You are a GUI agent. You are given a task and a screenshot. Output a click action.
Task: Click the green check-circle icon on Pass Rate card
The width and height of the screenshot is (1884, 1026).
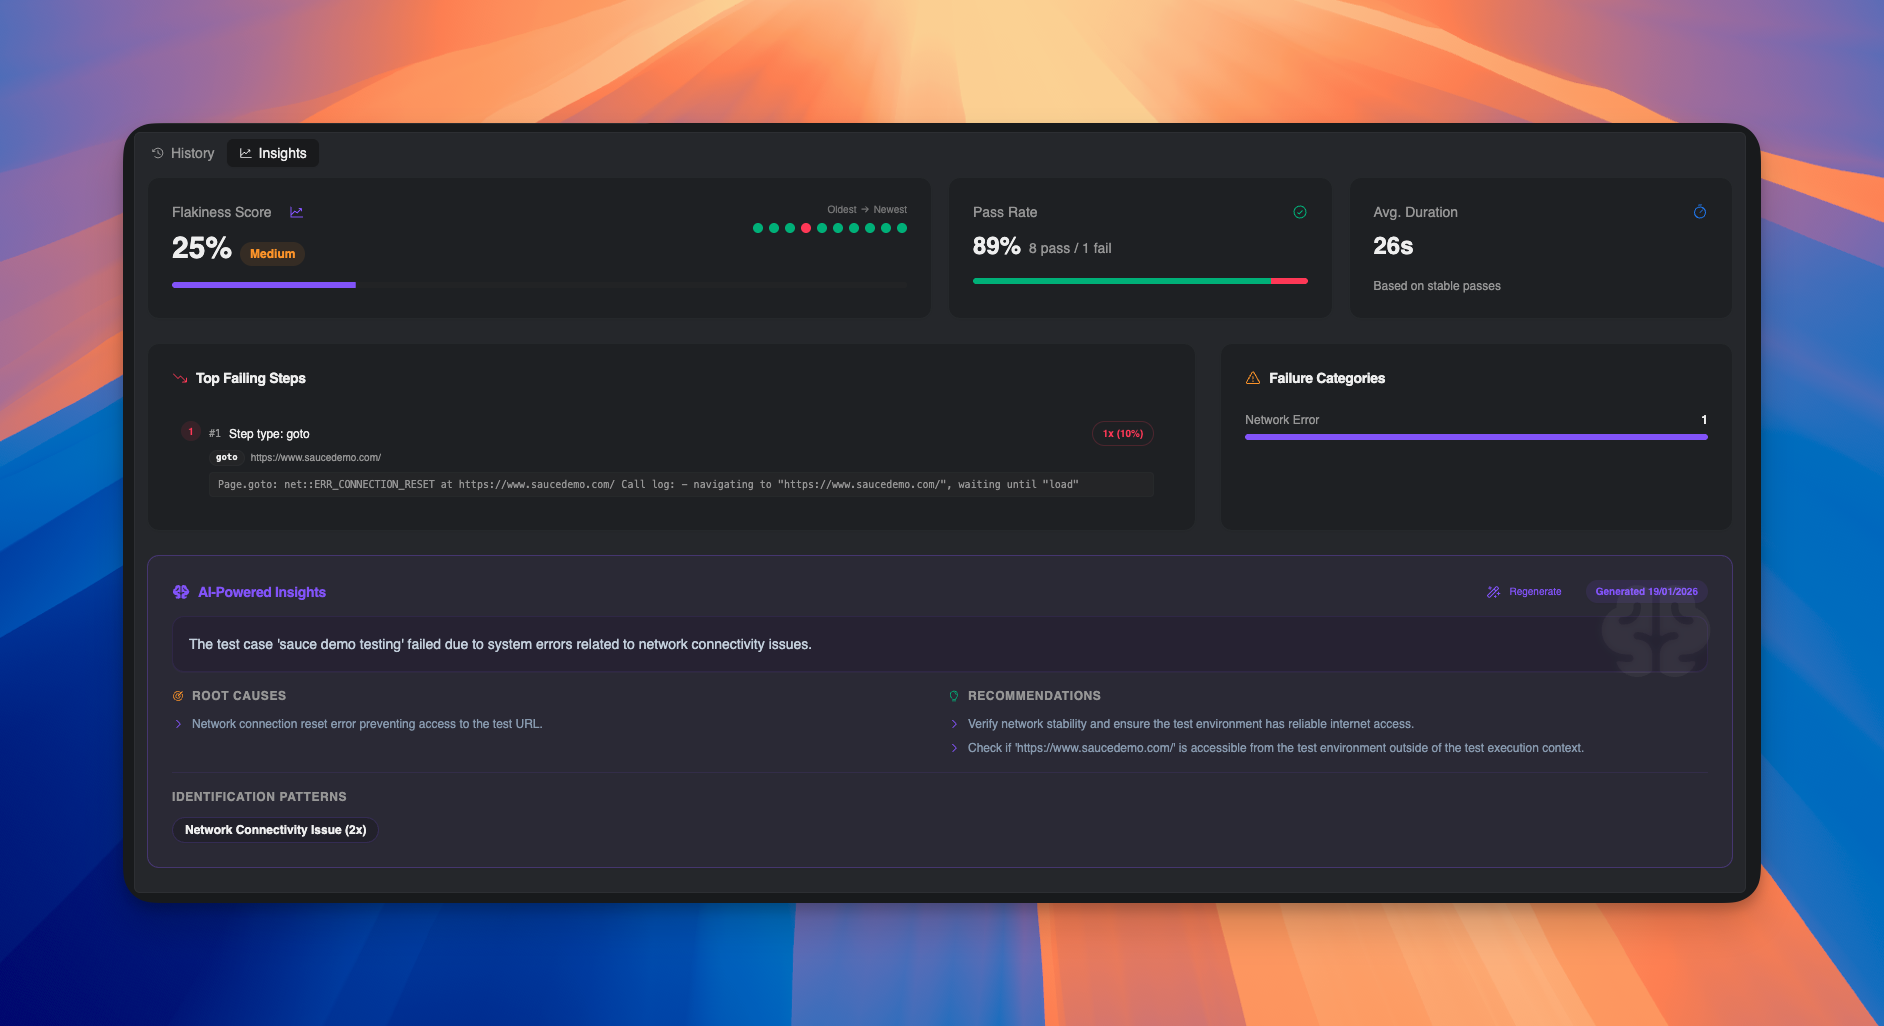pos(1299,212)
